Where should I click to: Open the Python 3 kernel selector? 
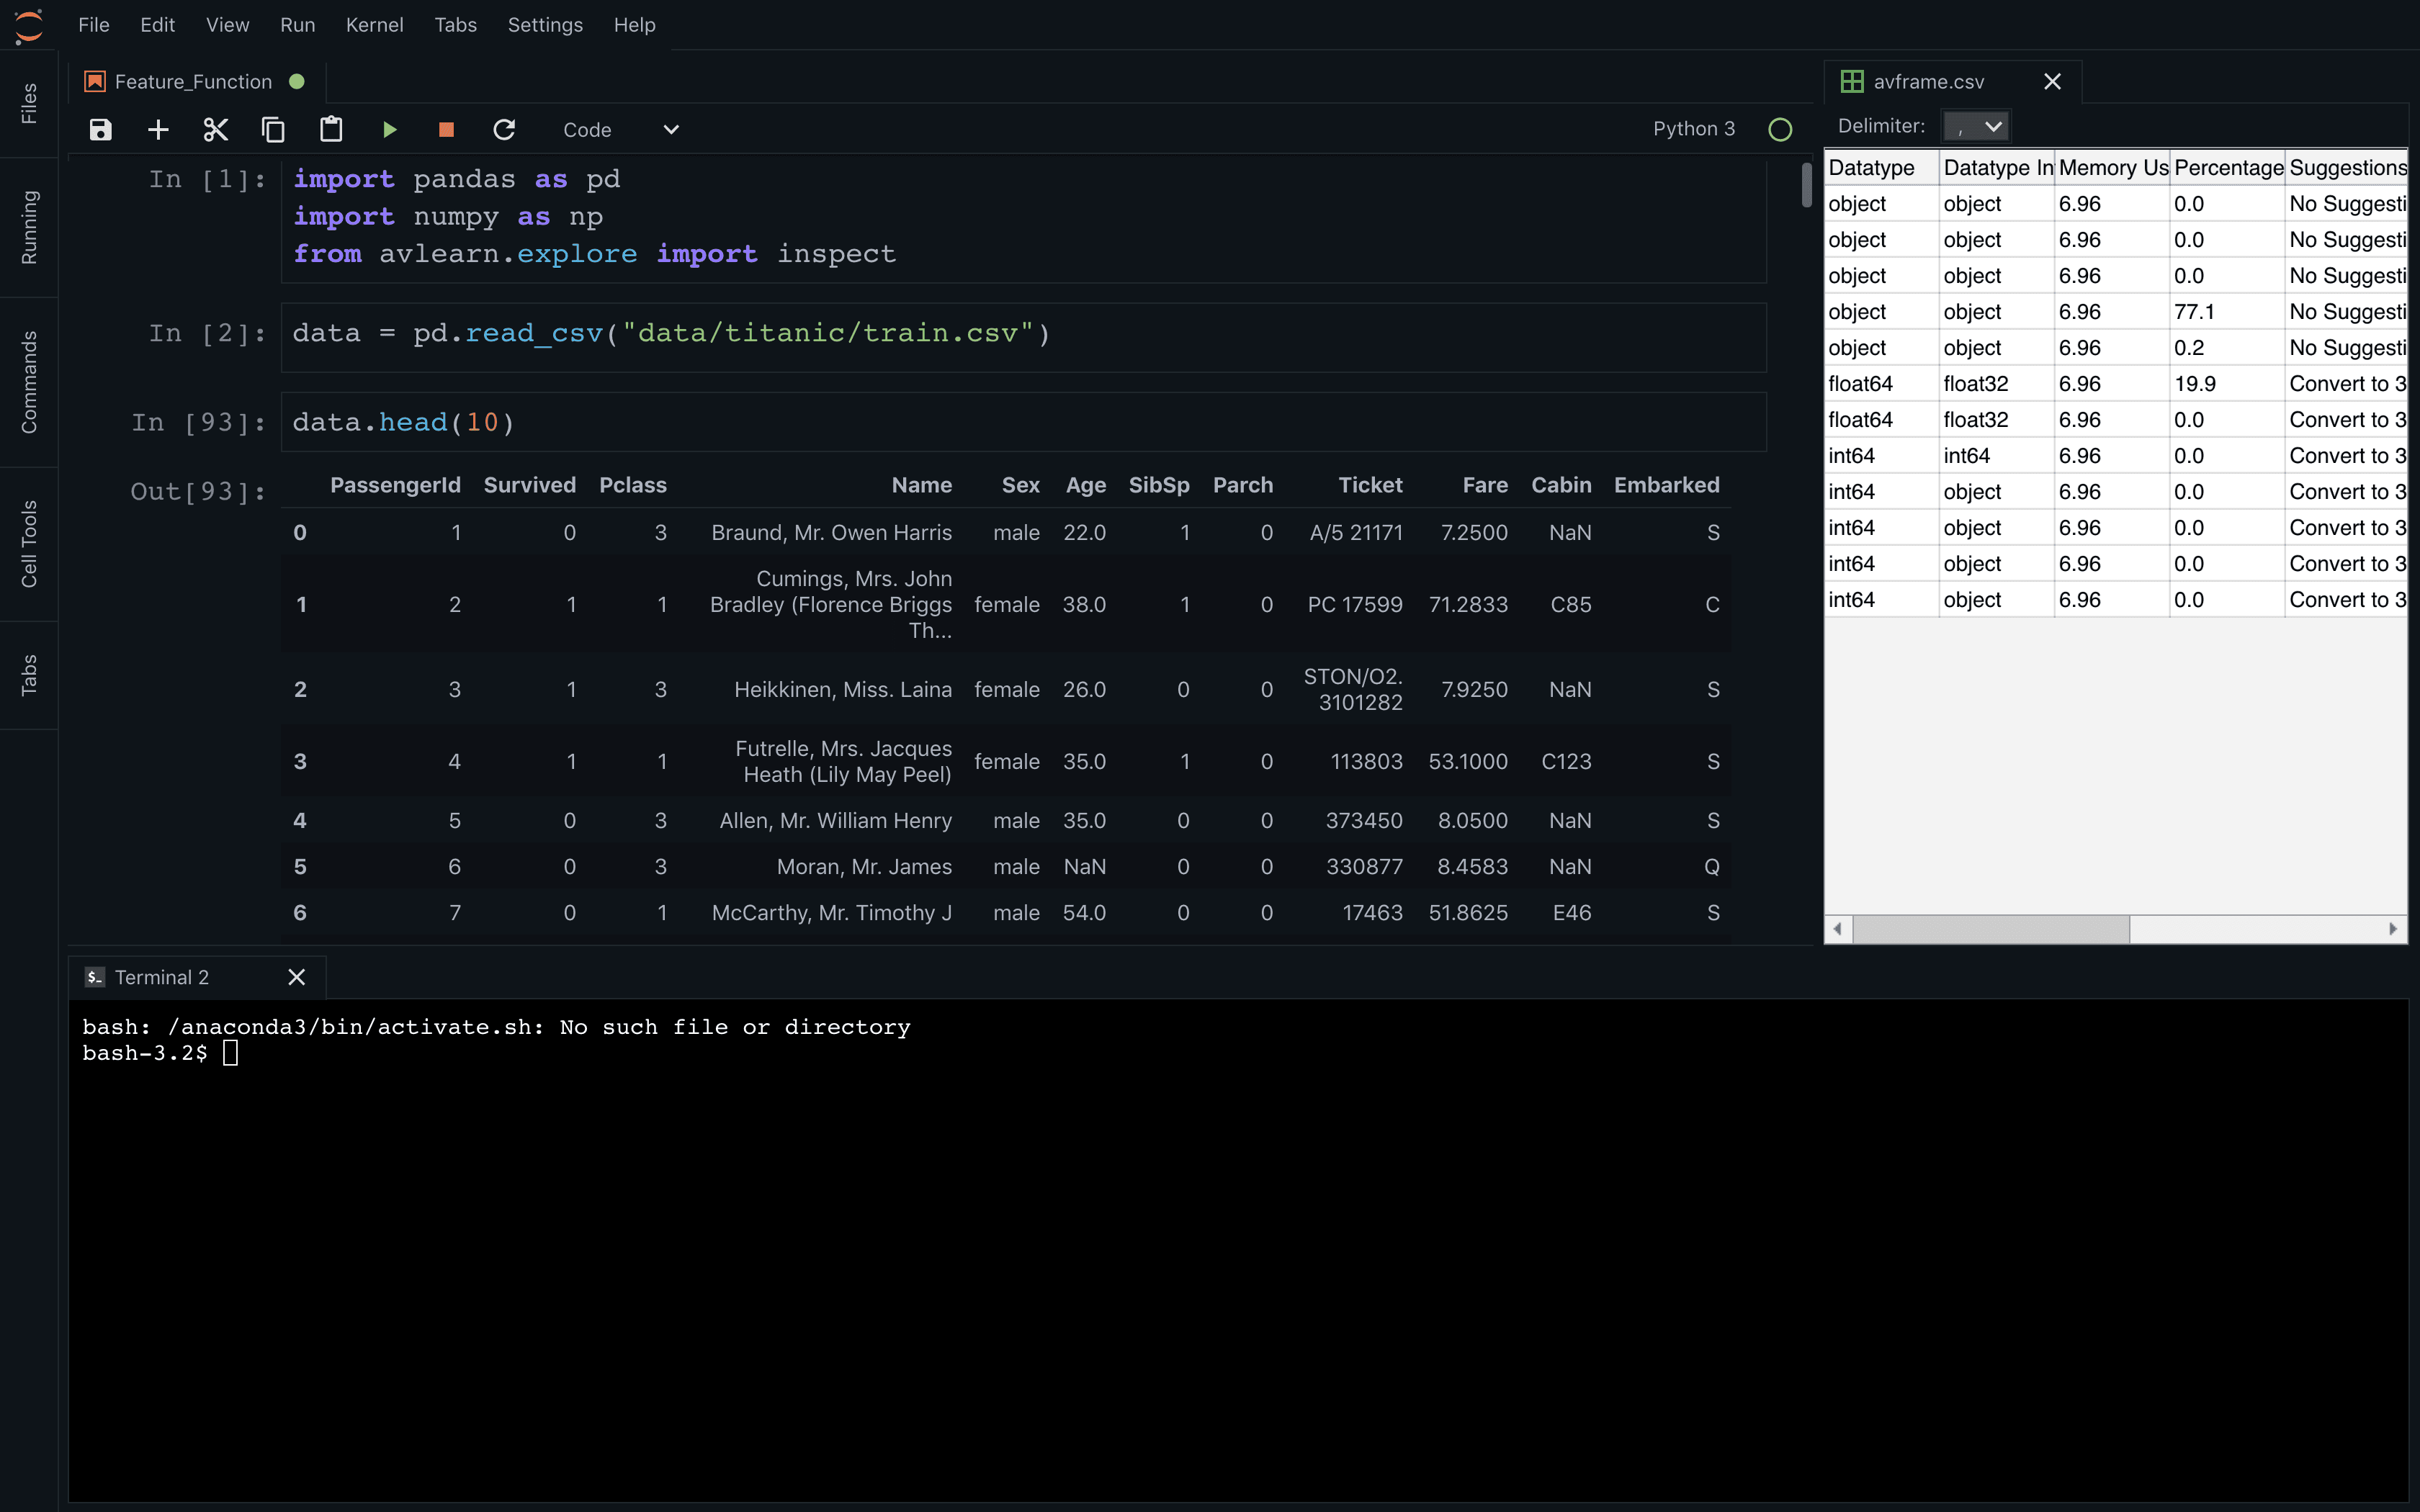(1692, 129)
